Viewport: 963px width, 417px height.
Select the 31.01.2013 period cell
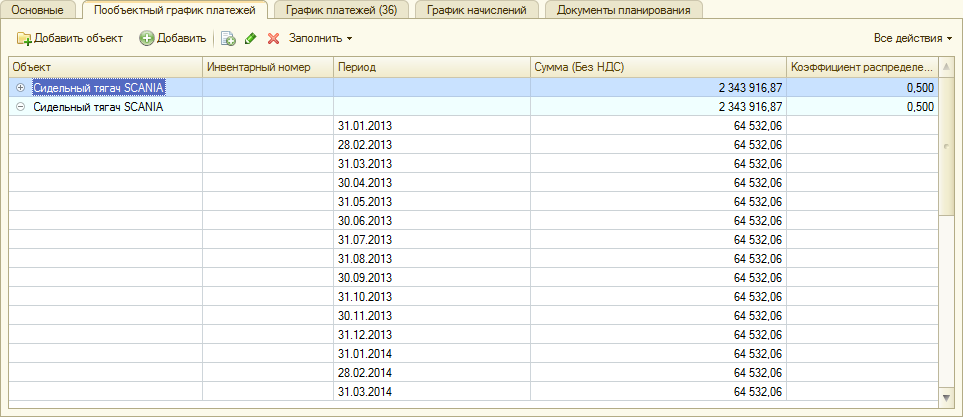[x=365, y=126]
